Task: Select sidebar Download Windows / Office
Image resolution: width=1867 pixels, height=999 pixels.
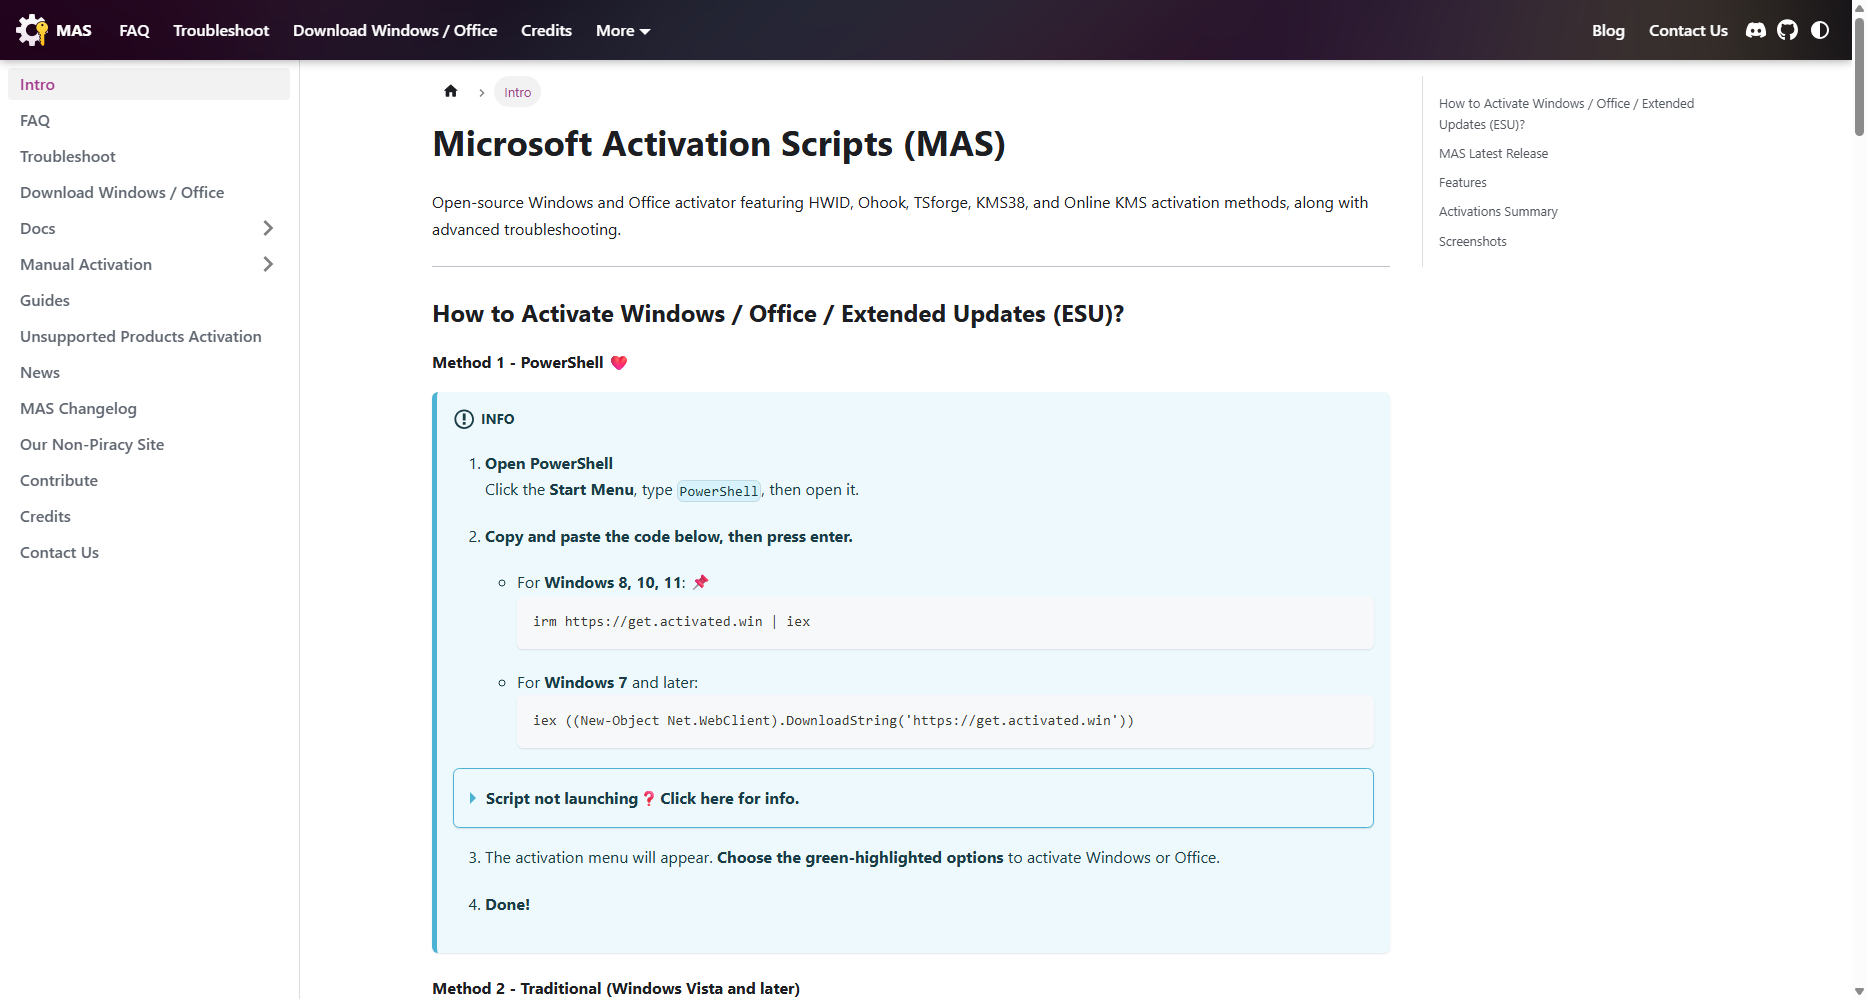Action: click(x=149, y=192)
